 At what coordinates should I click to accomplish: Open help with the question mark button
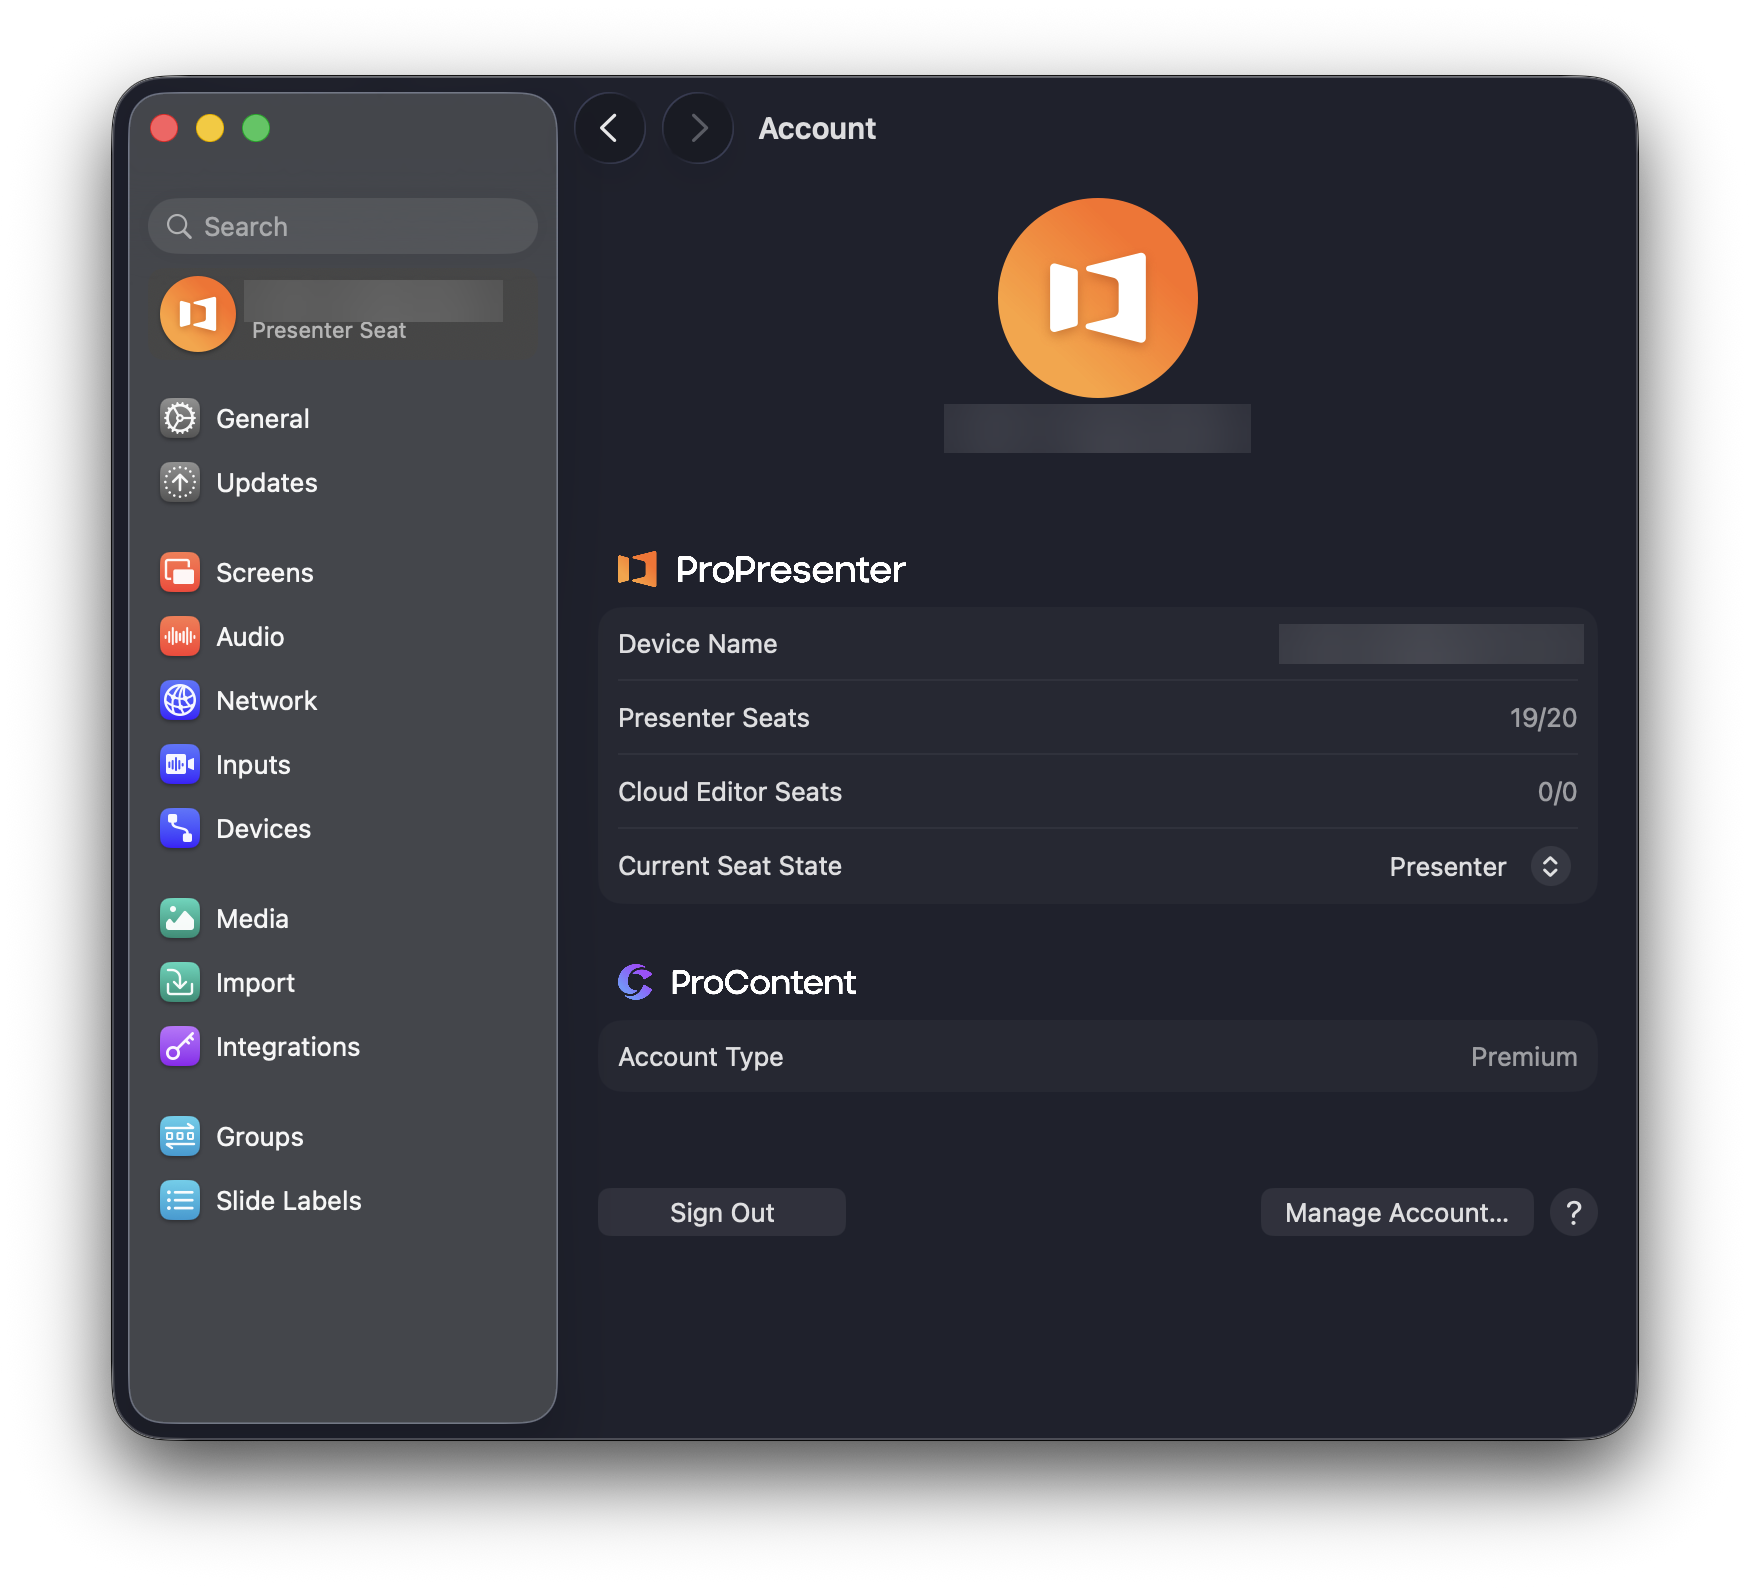tap(1573, 1212)
